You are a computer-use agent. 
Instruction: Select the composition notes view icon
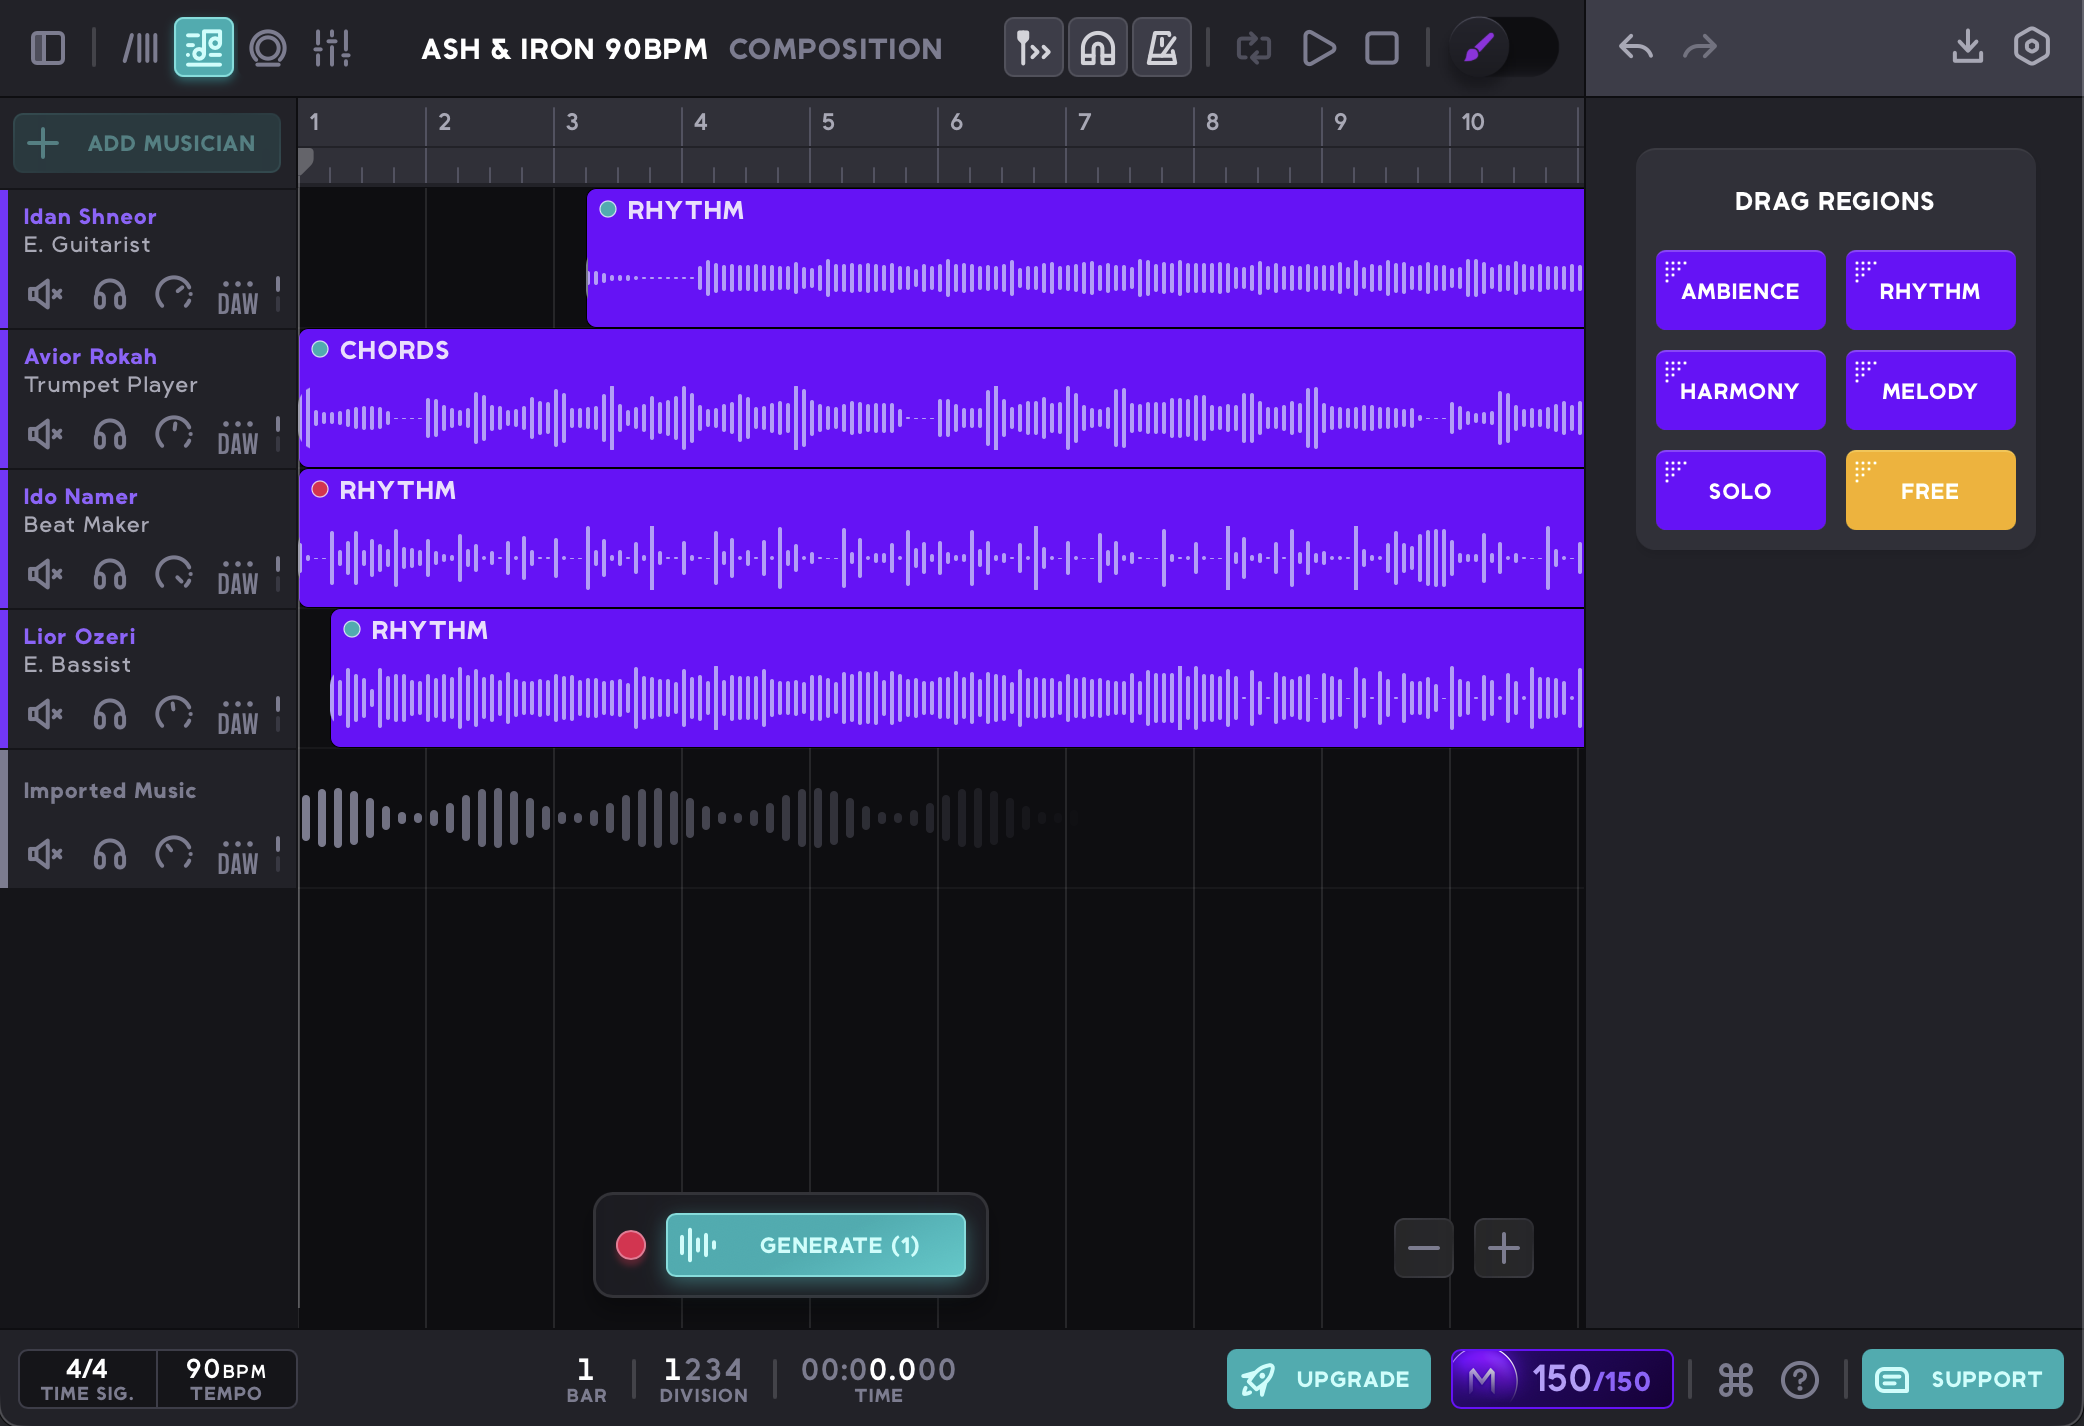pyautogui.click(x=203, y=46)
